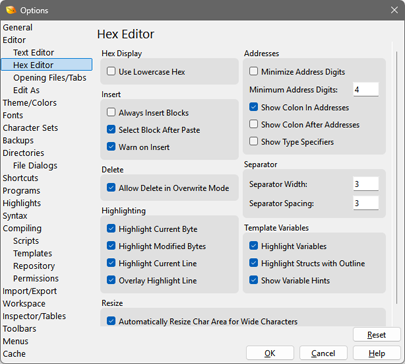Viewport: 405px width, 364px height.
Task: Select Scripts under Compiling
Action: [26, 241]
